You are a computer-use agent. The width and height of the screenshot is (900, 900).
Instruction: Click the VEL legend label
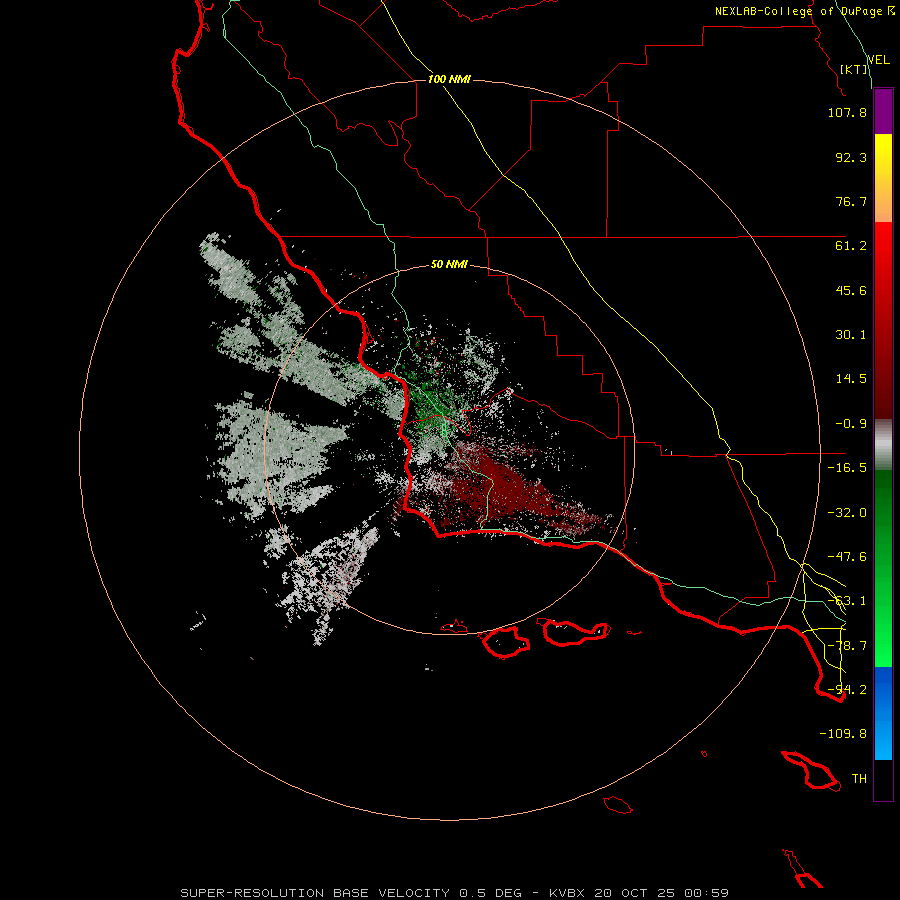878,60
